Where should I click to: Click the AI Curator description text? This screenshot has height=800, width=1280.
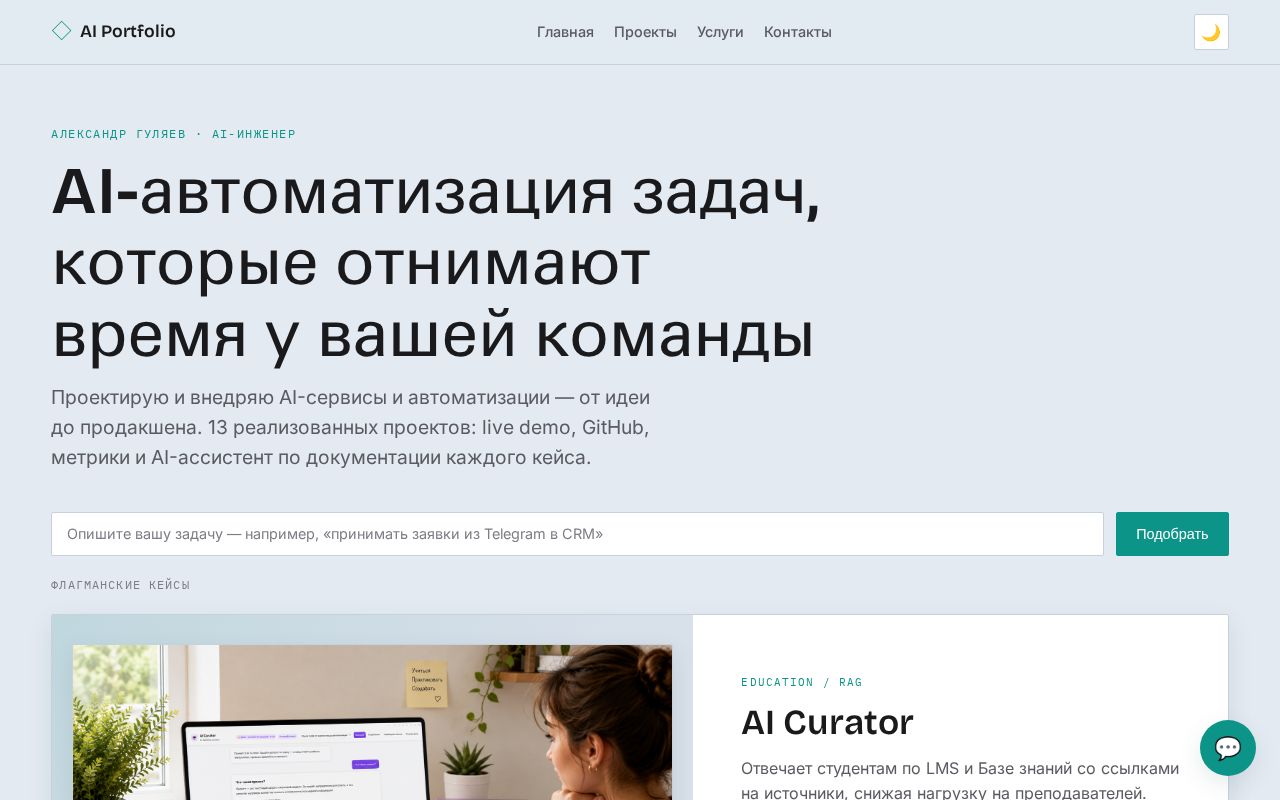[x=960, y=780]
